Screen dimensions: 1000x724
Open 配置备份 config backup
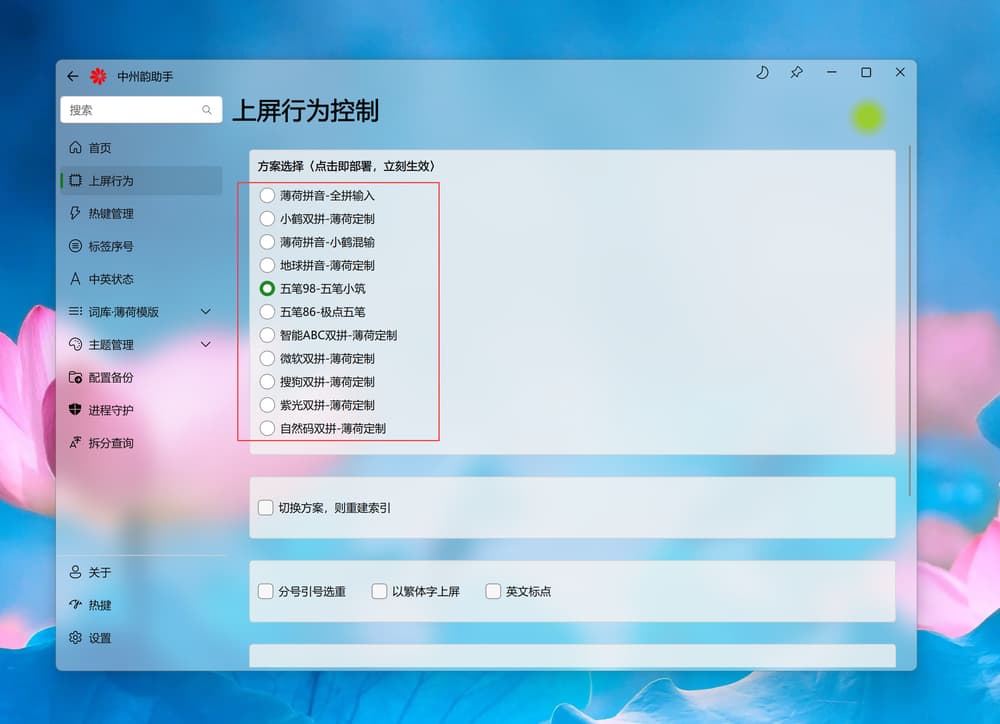[x=110, y=378]
